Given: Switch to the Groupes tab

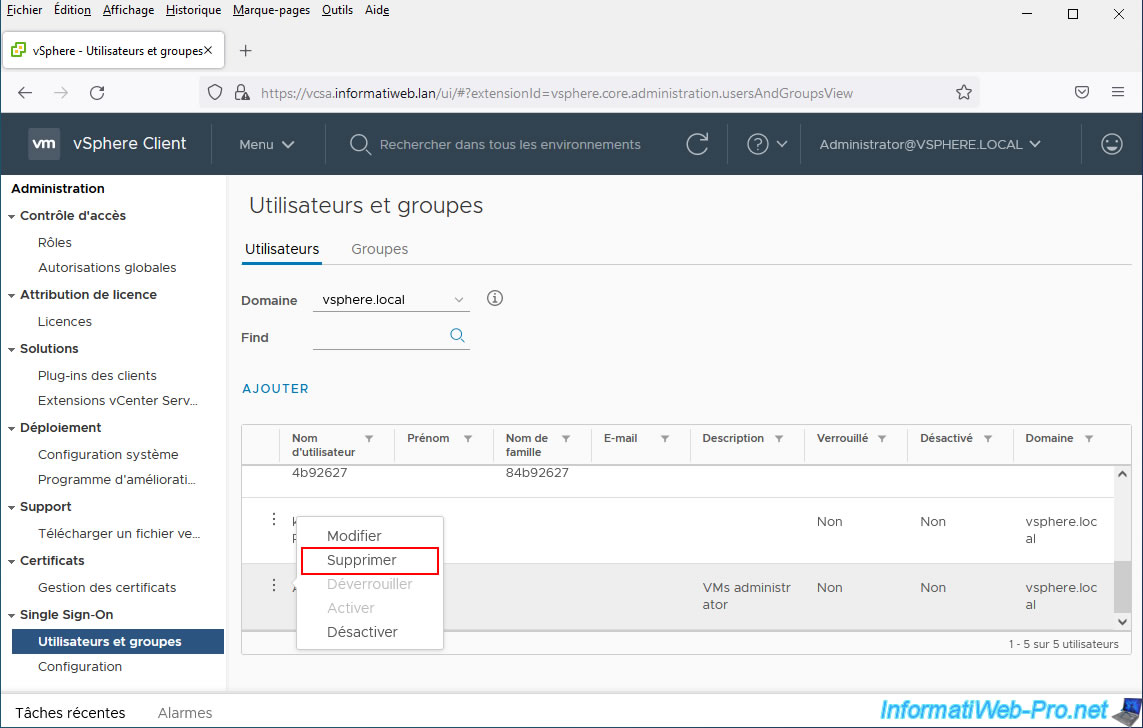Looking at the screenshot, I should (379, 248).
